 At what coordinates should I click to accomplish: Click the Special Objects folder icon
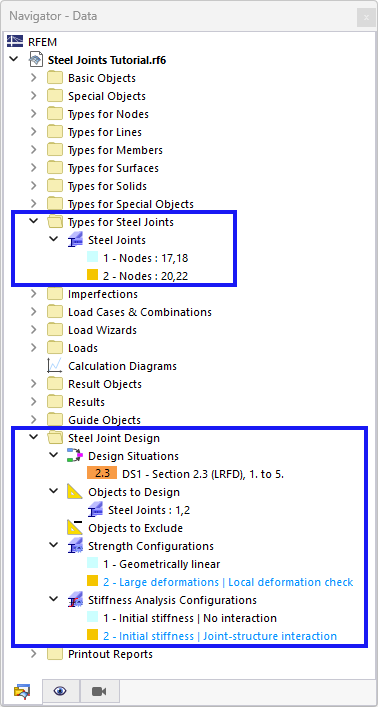tap(55, 96)
